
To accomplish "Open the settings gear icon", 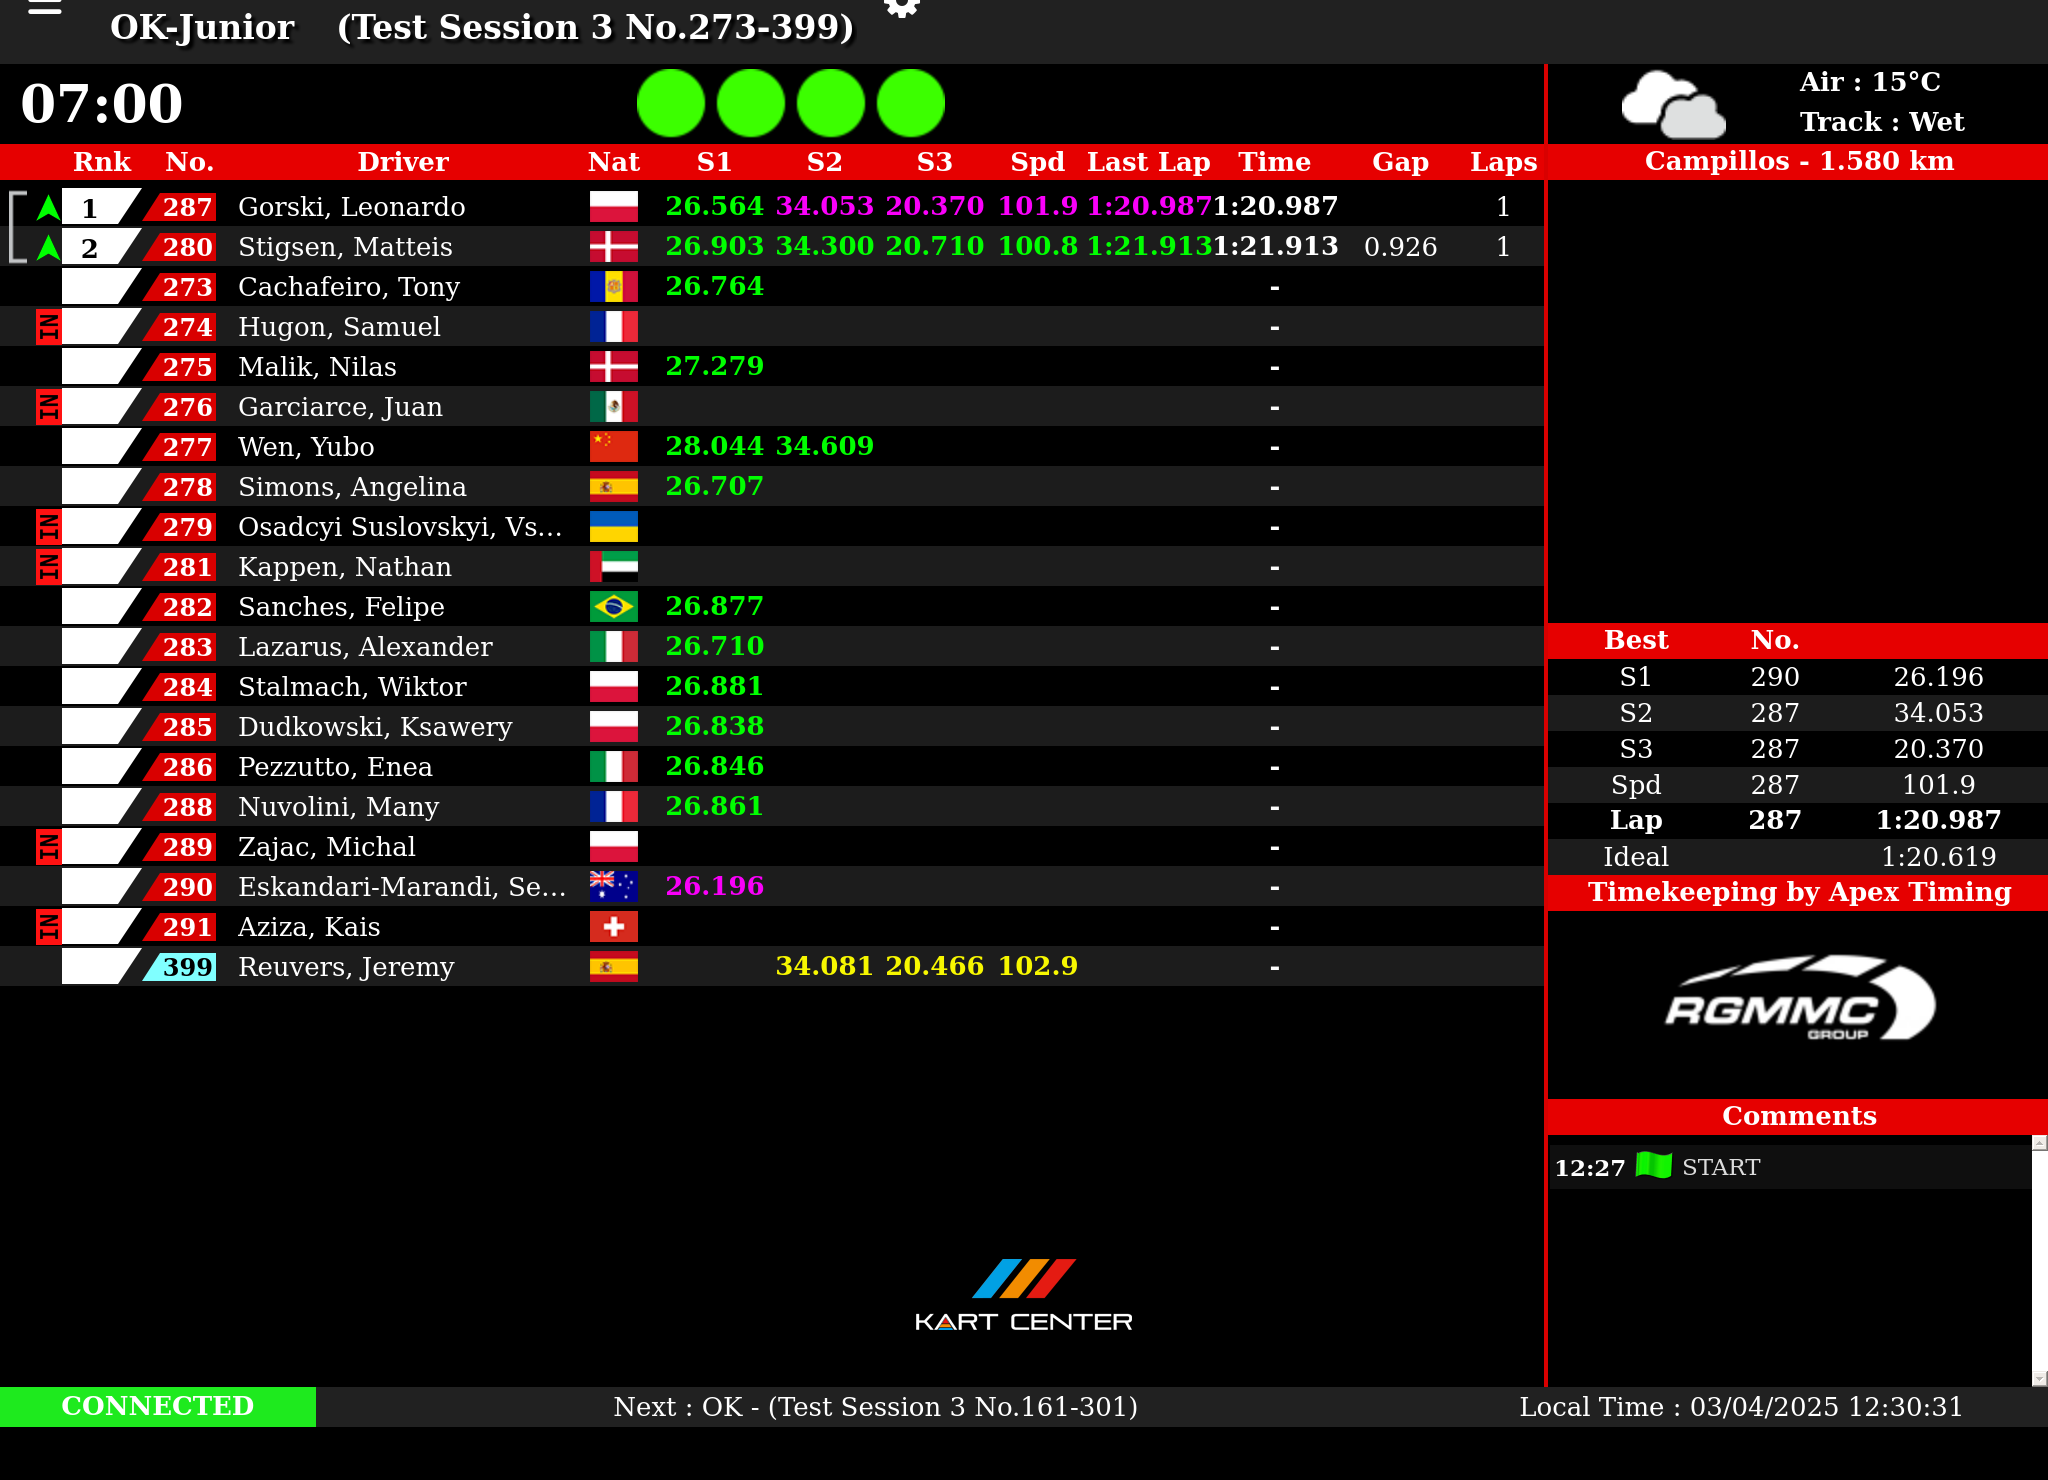I will (x=901, y=8).
